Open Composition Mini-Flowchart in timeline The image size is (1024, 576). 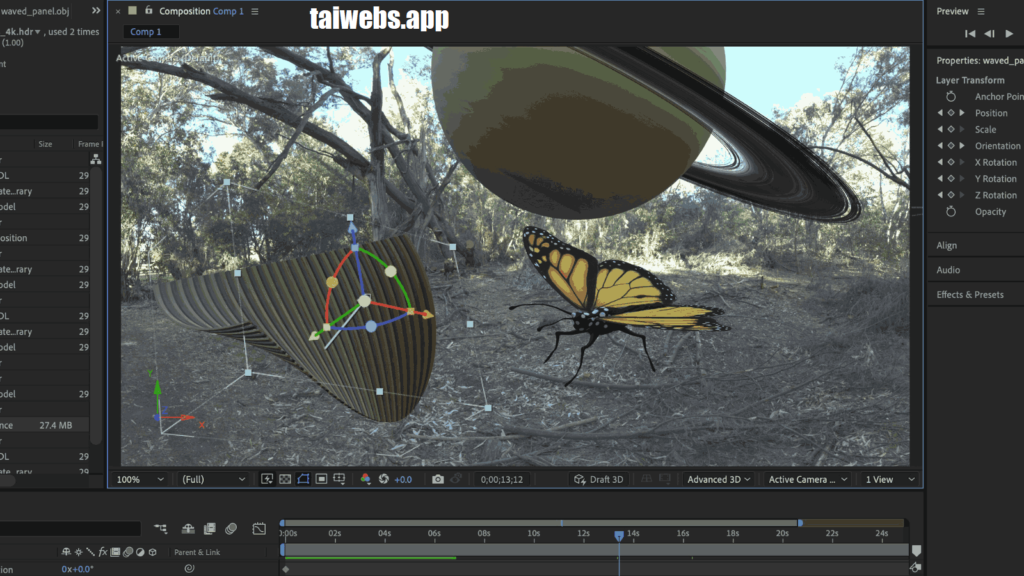(161, 528)
